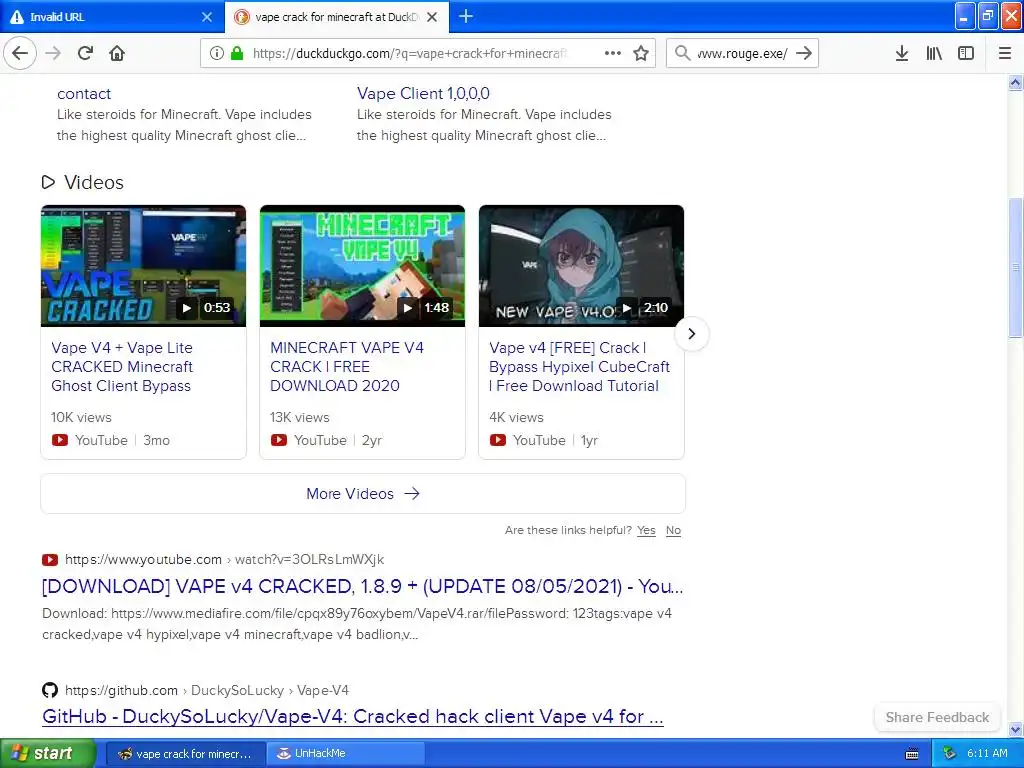The image size is (1024, 768).
Task: Open a new tab
Action: (x=466, y=16)
